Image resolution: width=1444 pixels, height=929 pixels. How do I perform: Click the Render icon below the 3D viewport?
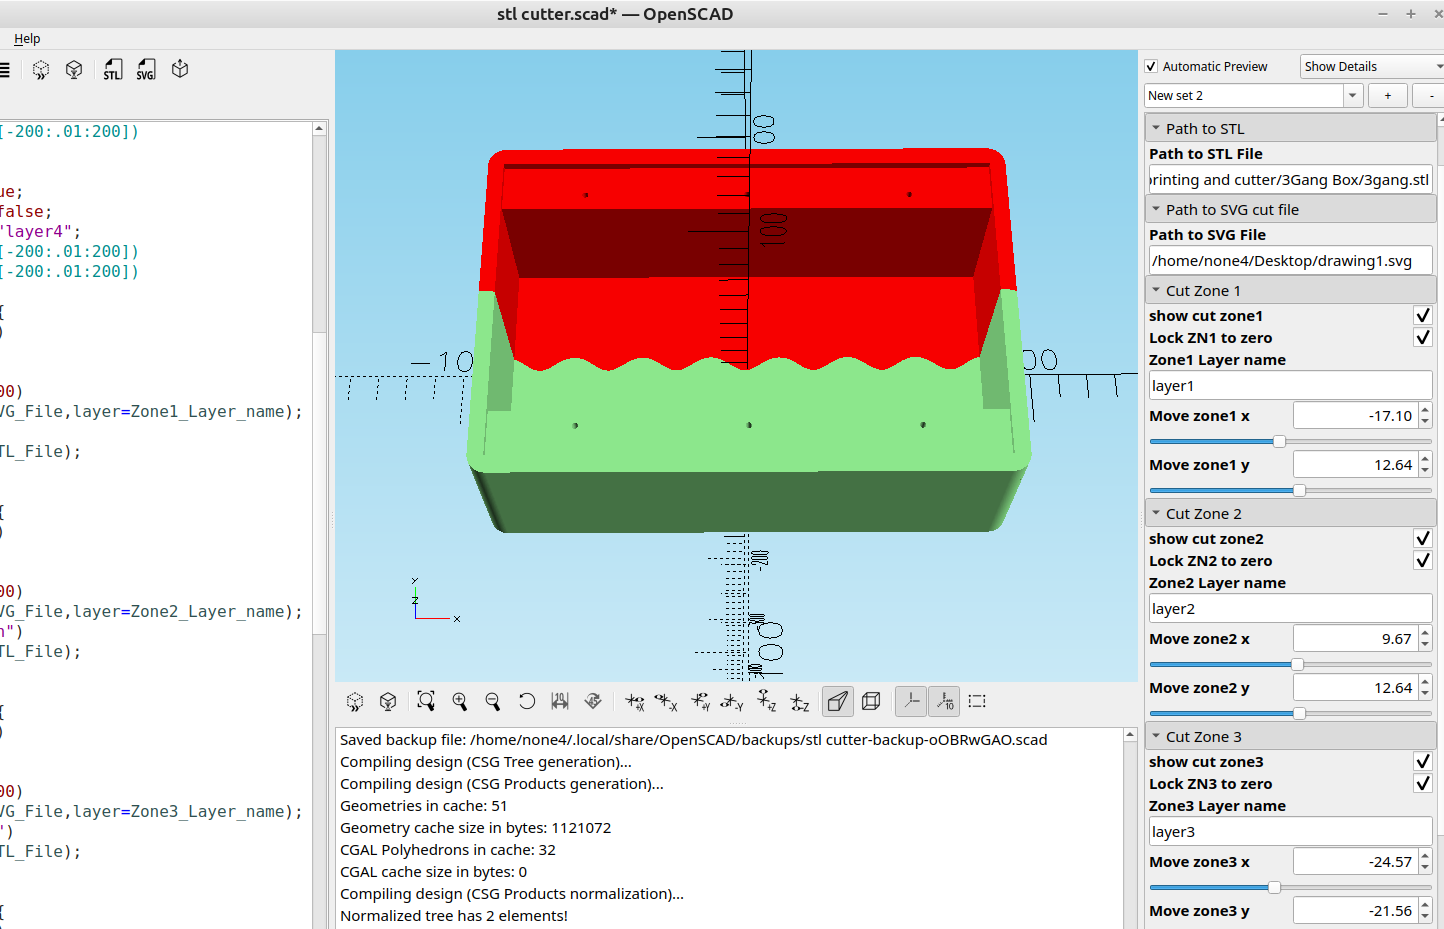tap(388, 702)
